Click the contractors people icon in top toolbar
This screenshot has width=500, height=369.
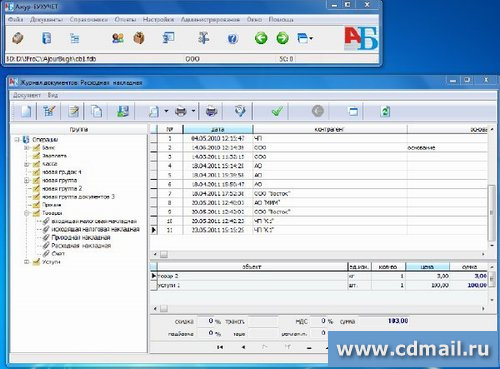[x=118, y=38]
